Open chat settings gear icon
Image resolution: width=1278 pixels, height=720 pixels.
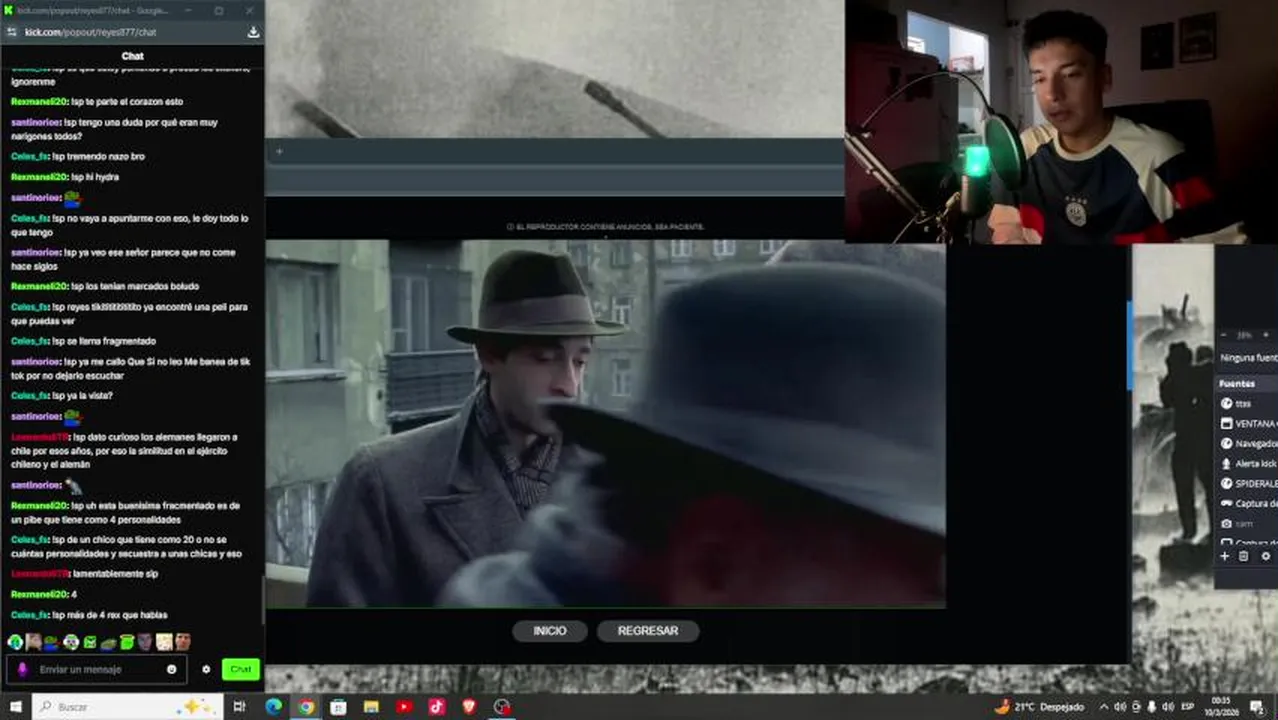pos(206,669)
